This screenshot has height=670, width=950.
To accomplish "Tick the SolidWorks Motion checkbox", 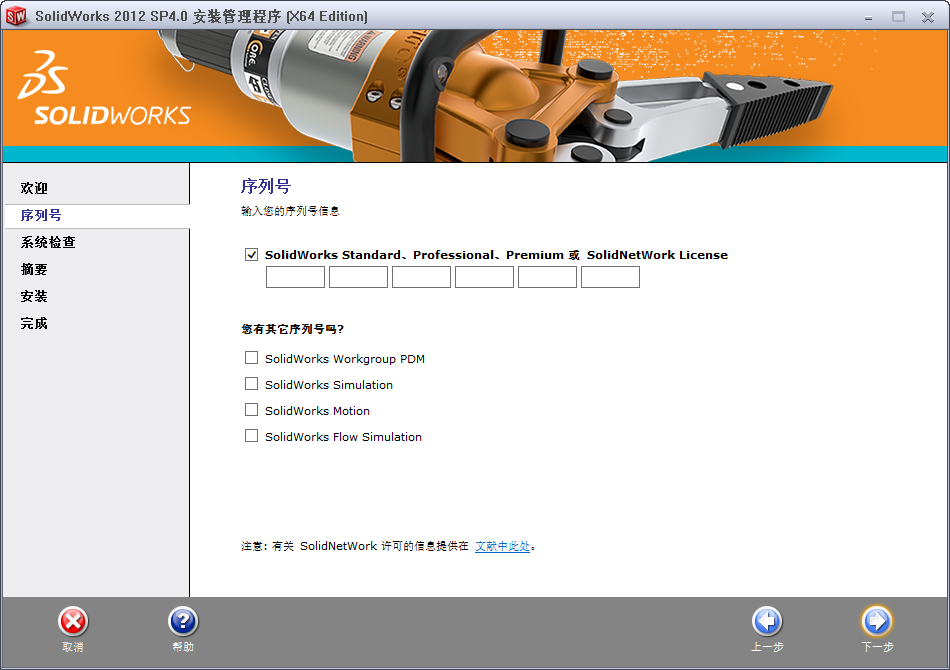I will tap(251, 410).
